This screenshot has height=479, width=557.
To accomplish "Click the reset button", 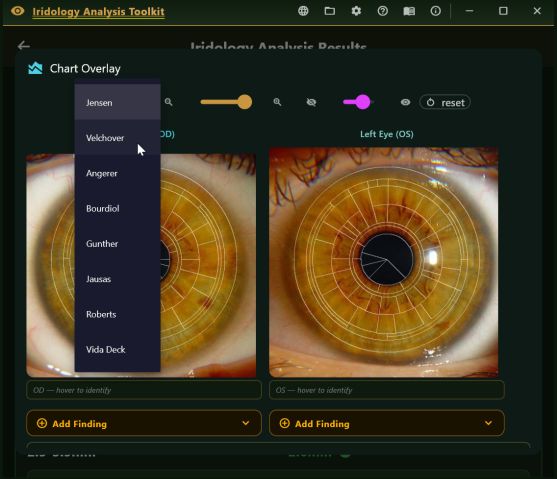I will point(445,102).
